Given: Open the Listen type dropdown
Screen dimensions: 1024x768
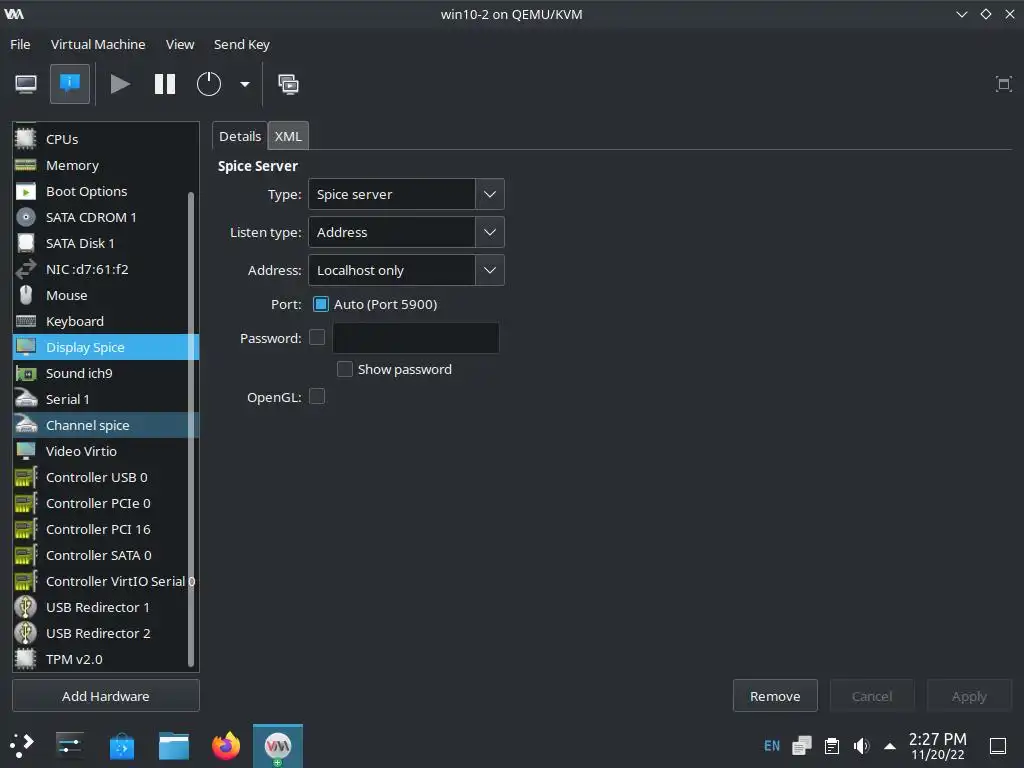Looking at the screenshot, I should tap(406, 232).
